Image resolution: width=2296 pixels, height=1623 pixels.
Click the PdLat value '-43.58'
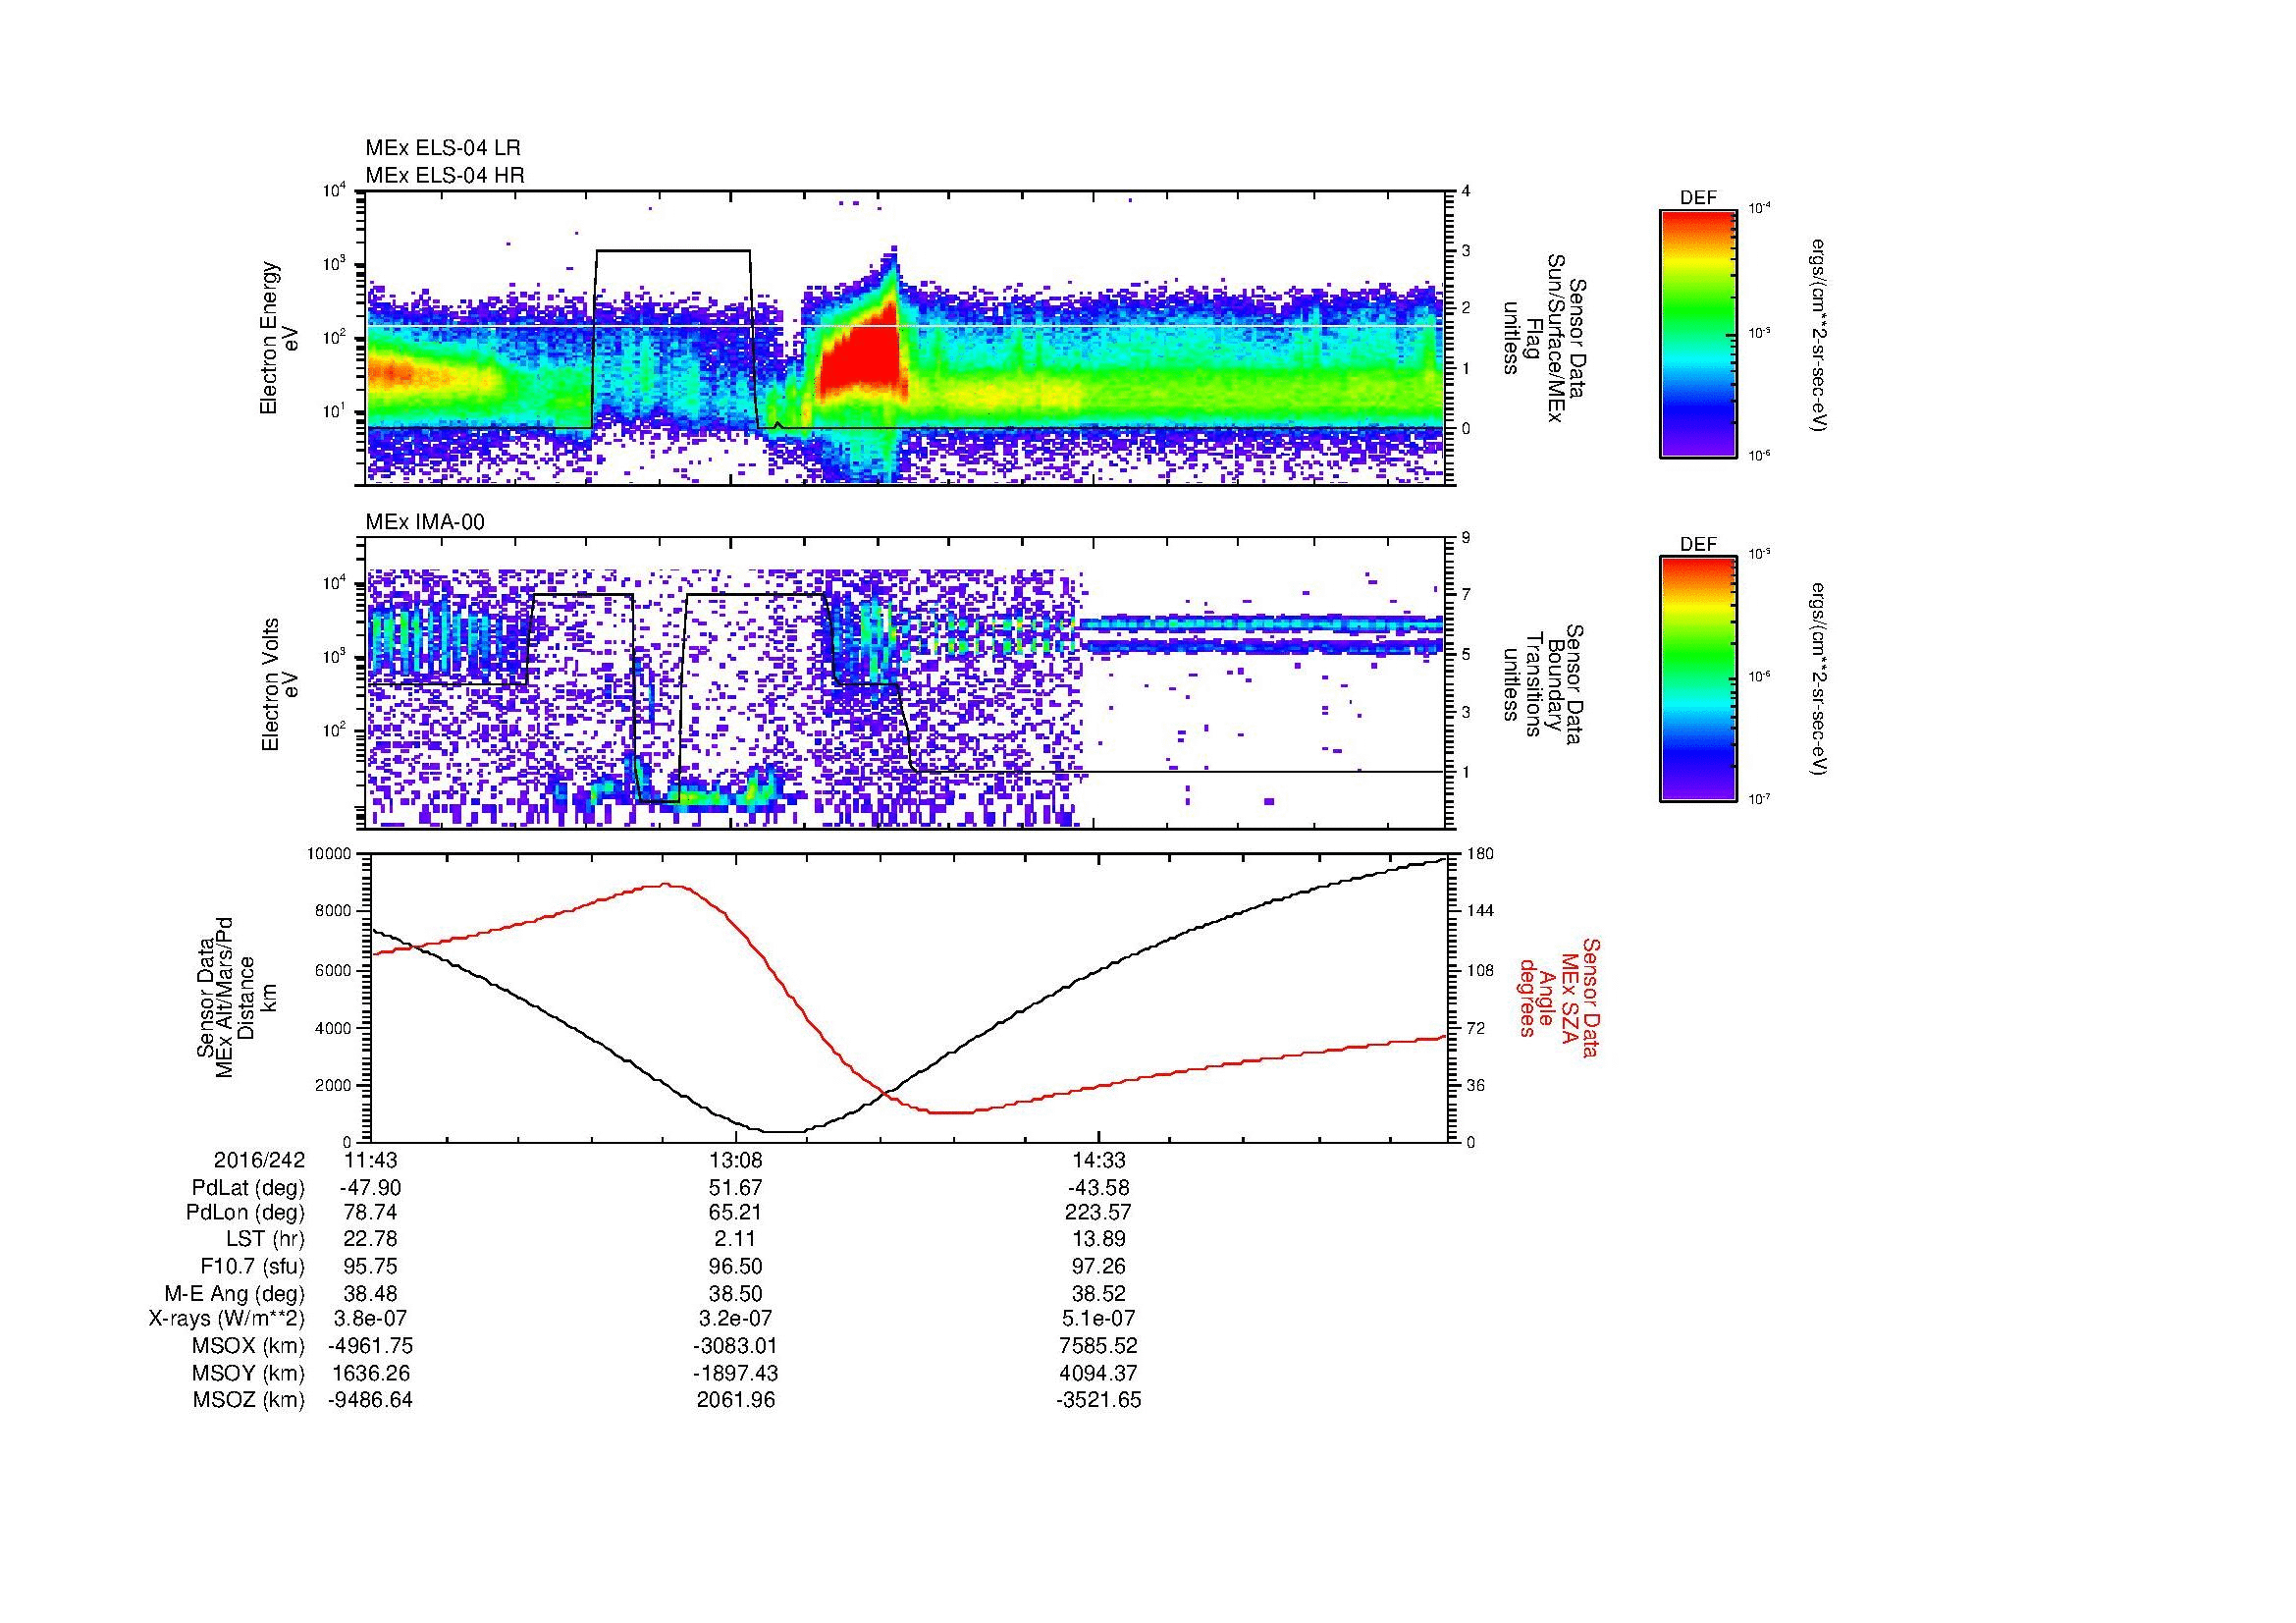click(x=1098, y=1188)
